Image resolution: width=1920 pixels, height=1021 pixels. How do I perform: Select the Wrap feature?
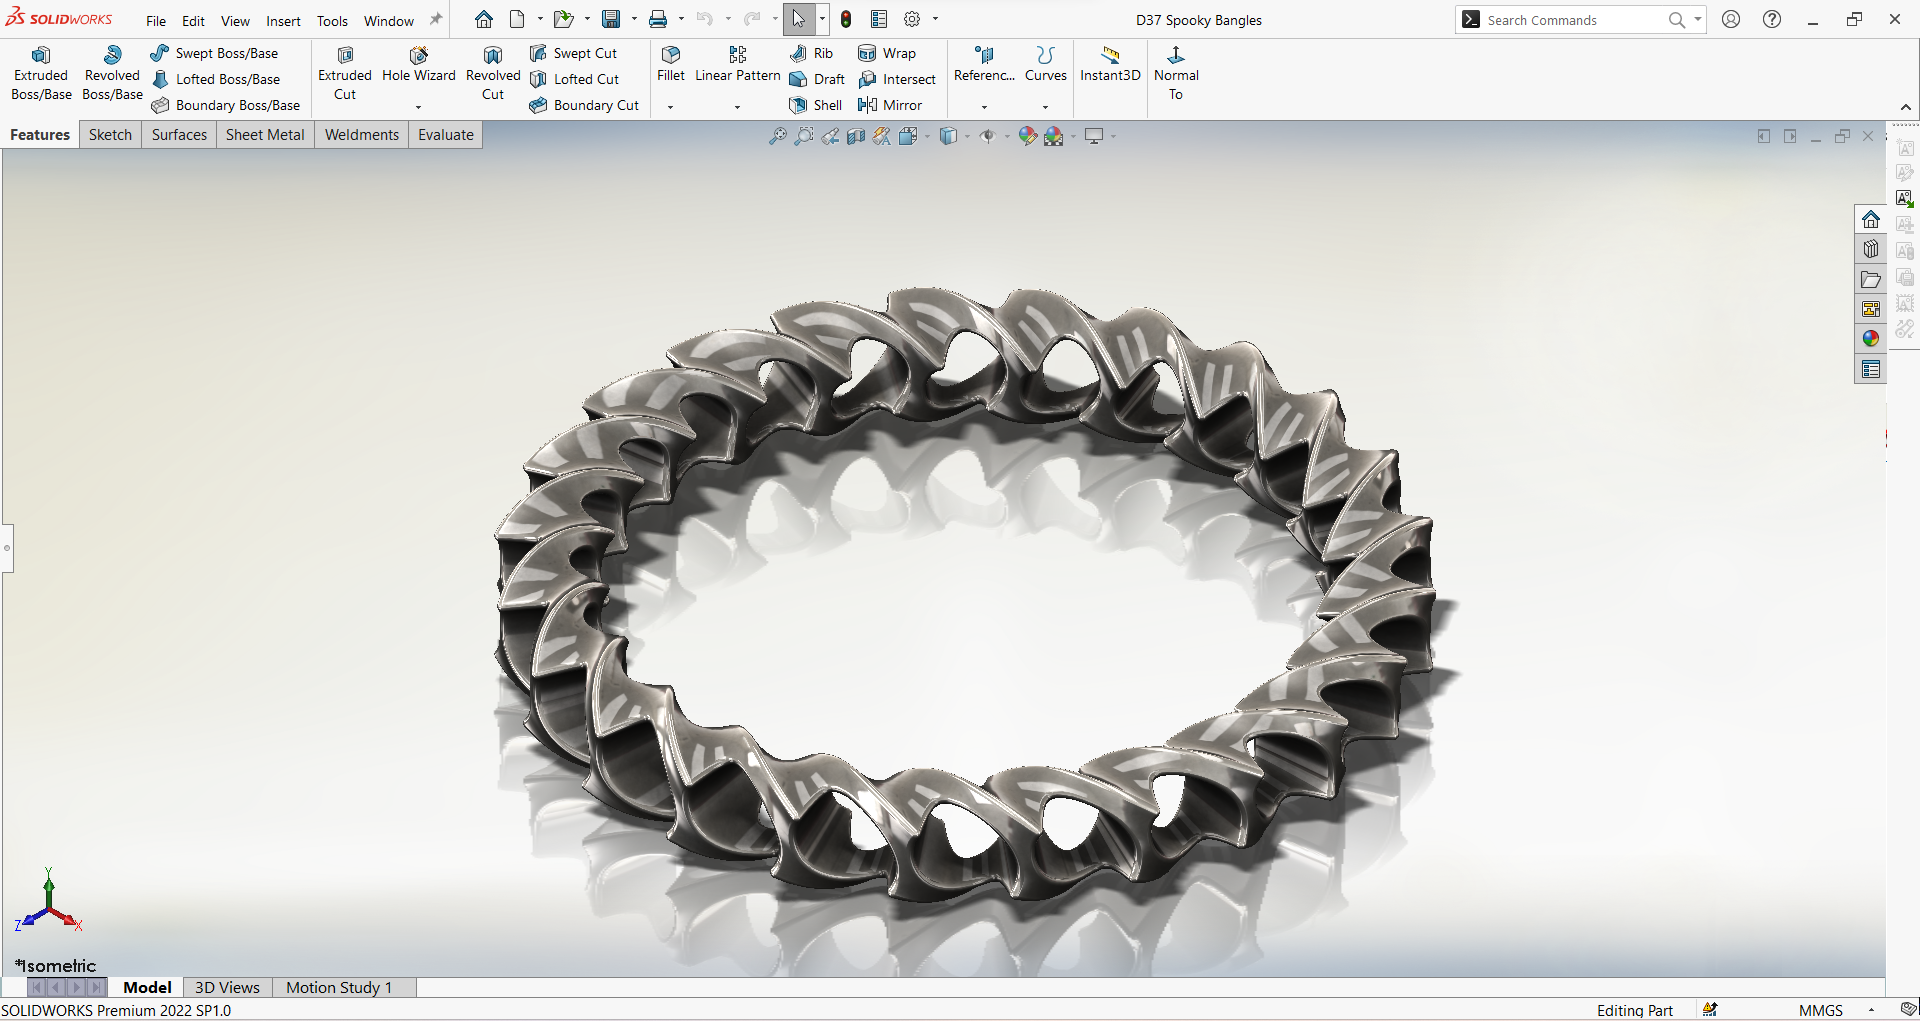887,53
